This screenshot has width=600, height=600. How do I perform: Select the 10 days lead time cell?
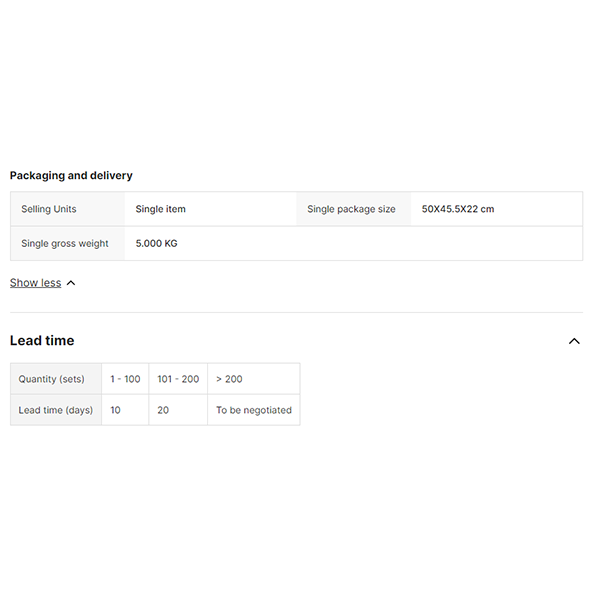pyautogui.click(x=116, y=410)
